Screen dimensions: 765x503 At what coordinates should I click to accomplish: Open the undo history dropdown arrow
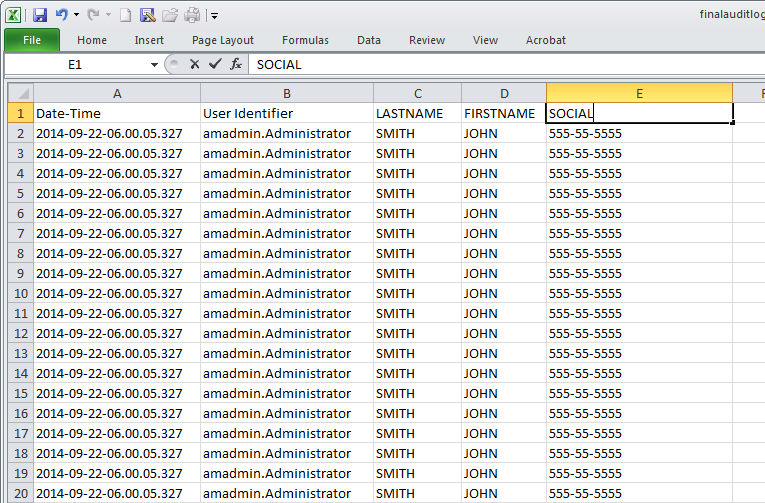tap(77, 15)
